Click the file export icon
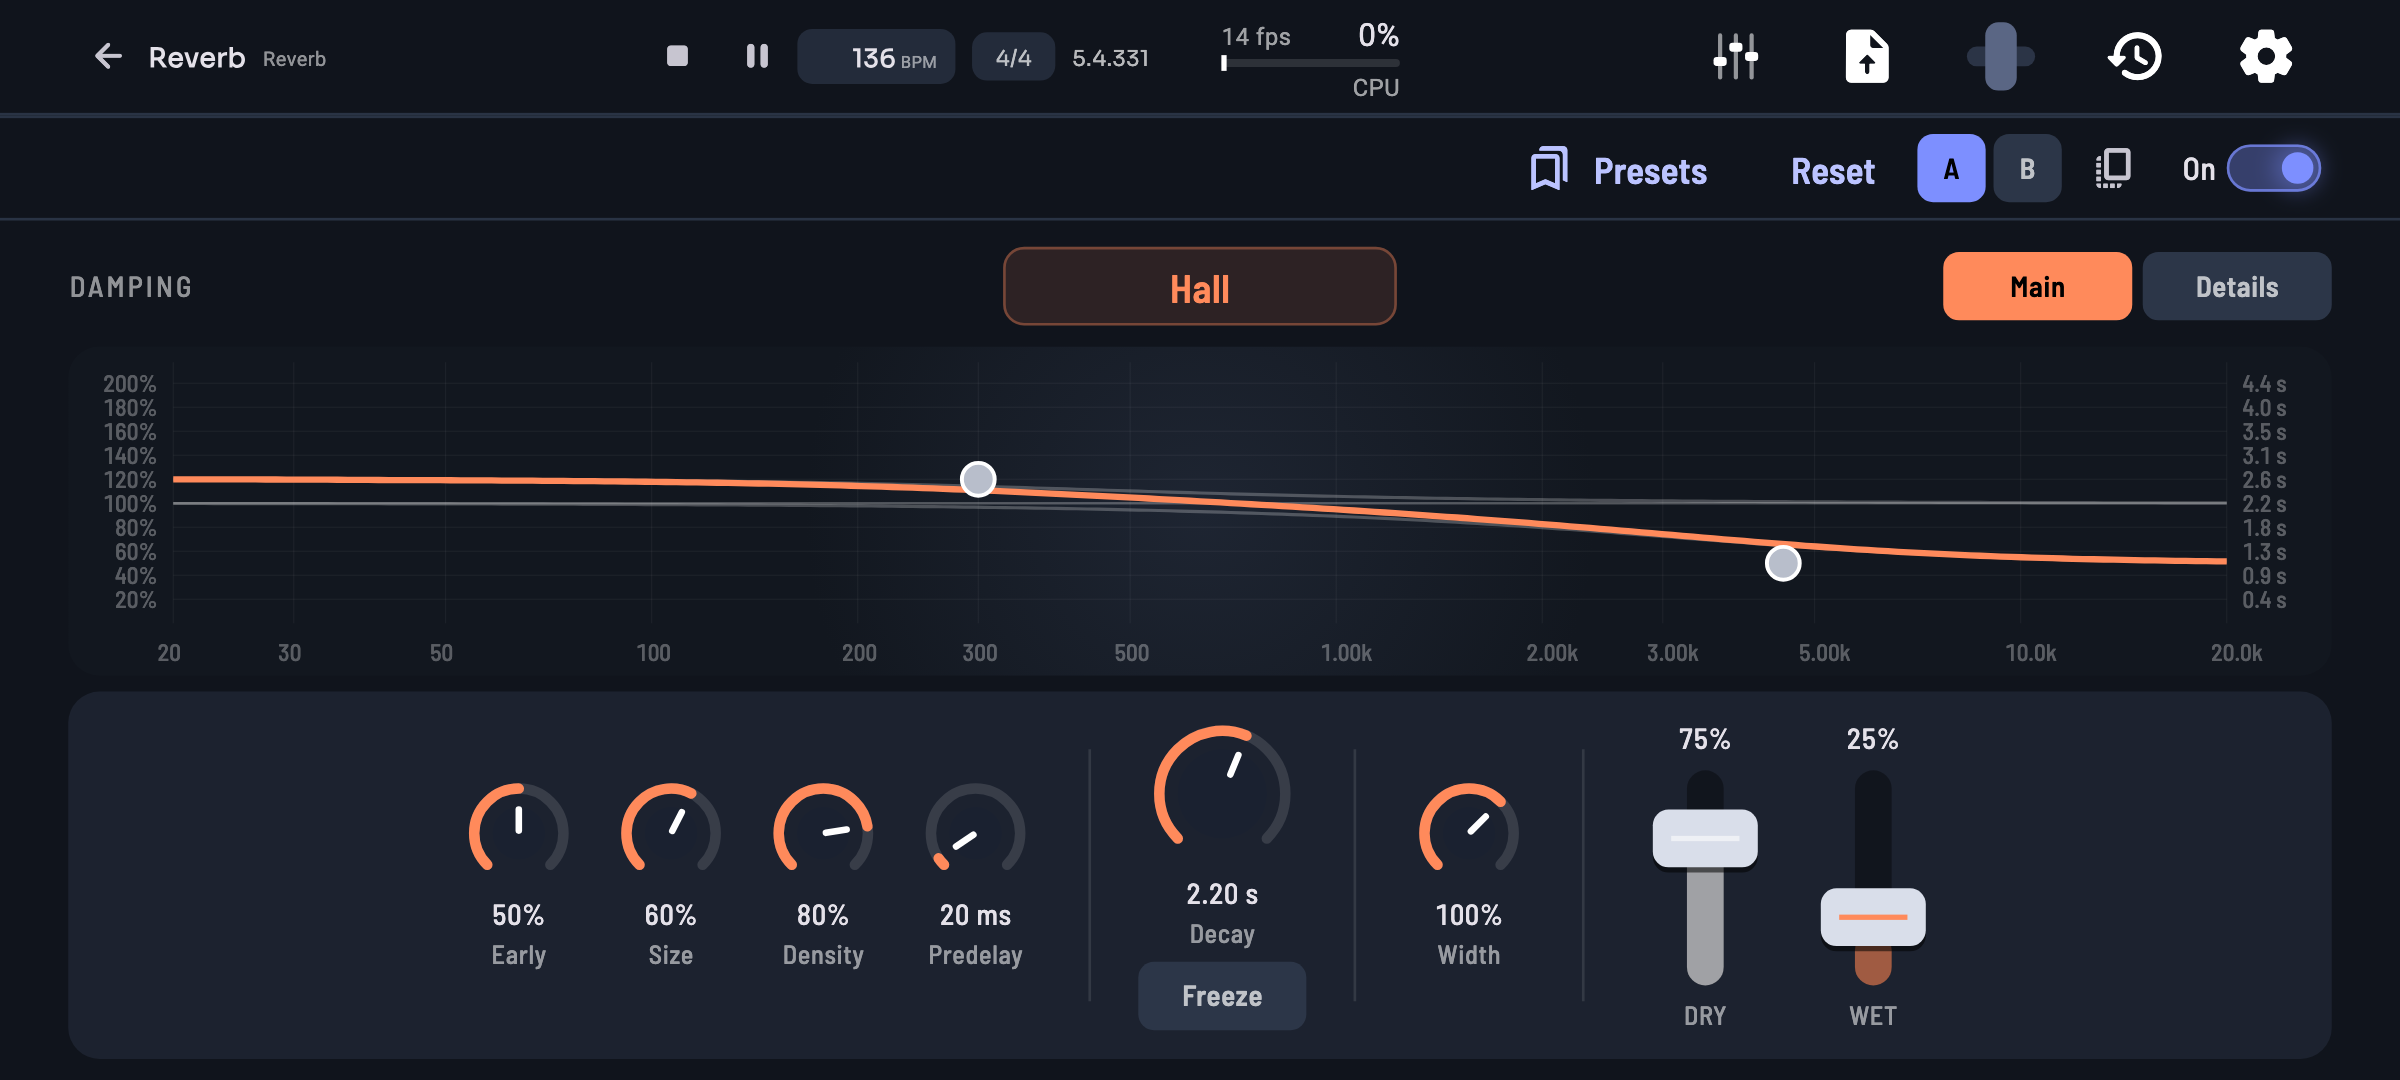This screenshot has width=2400, height=1080. (1867, 56)
